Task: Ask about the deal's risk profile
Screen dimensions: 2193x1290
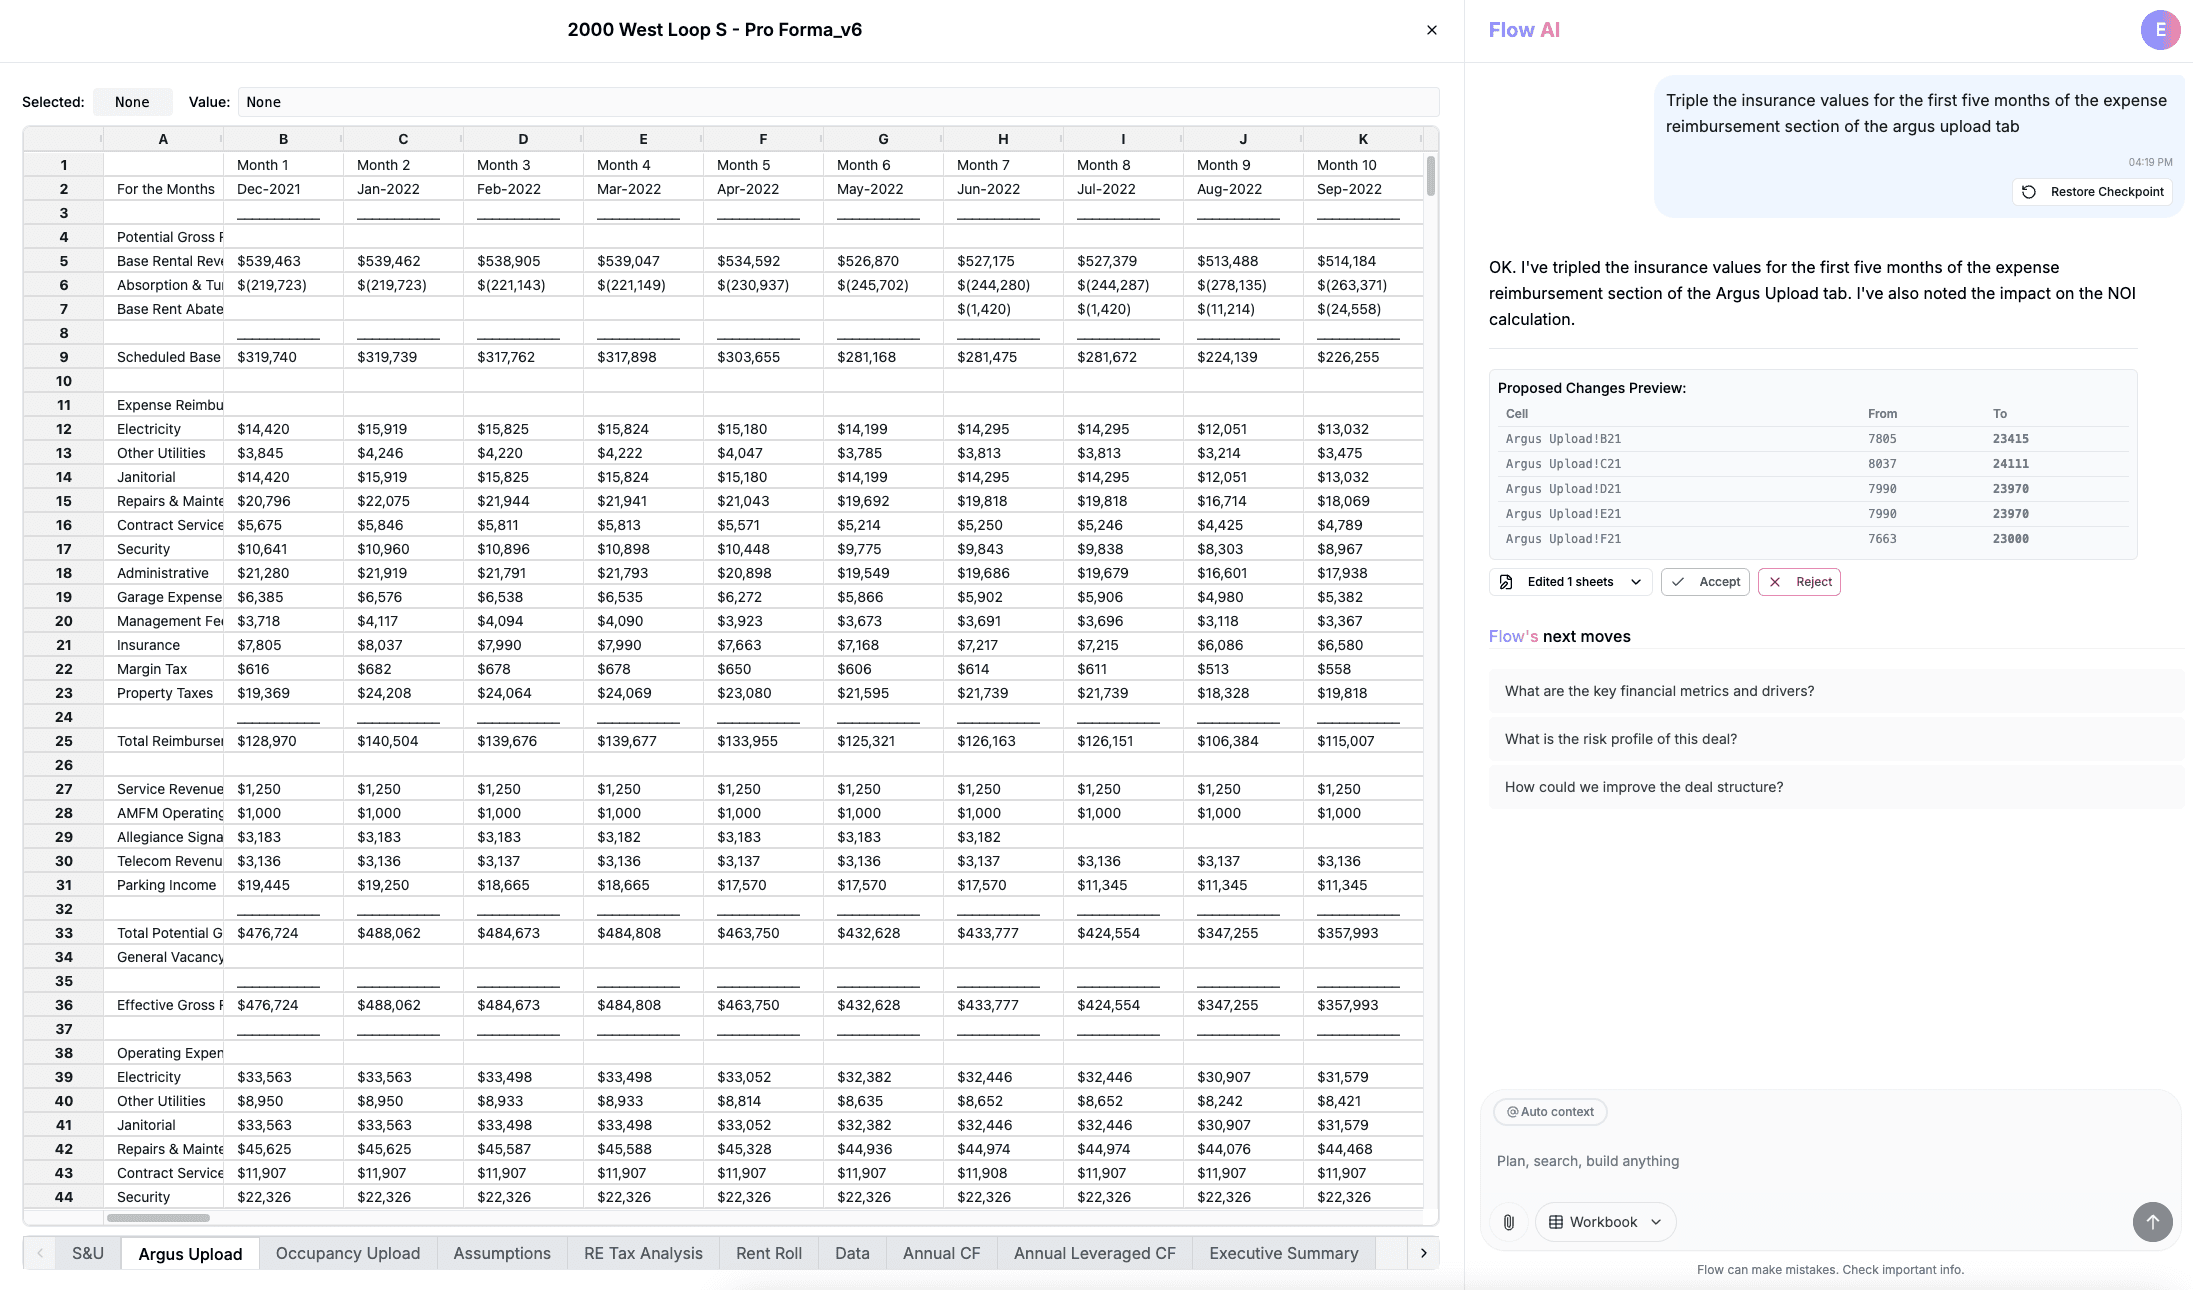Action: click(1620, 739)
